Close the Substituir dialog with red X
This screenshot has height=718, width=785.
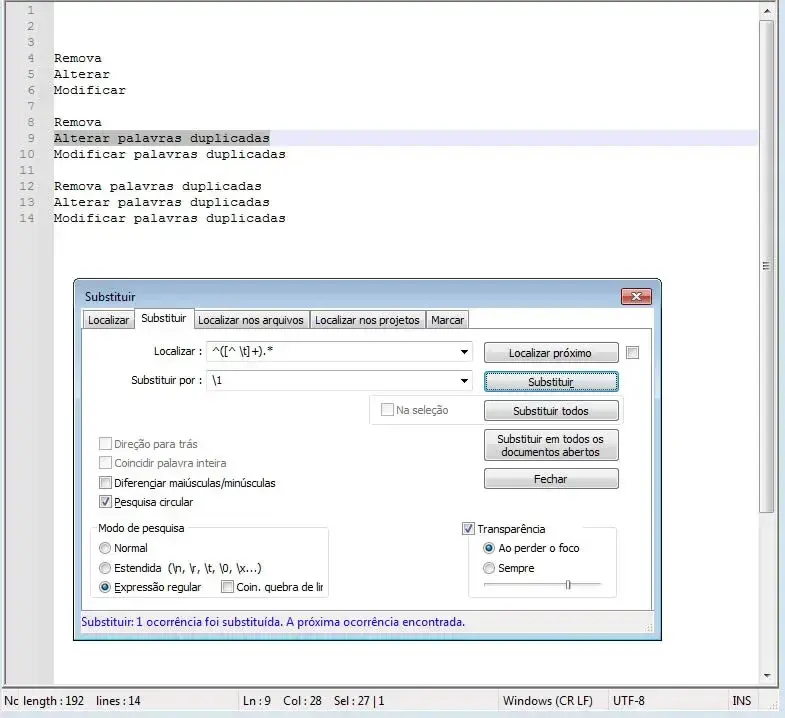636,297
